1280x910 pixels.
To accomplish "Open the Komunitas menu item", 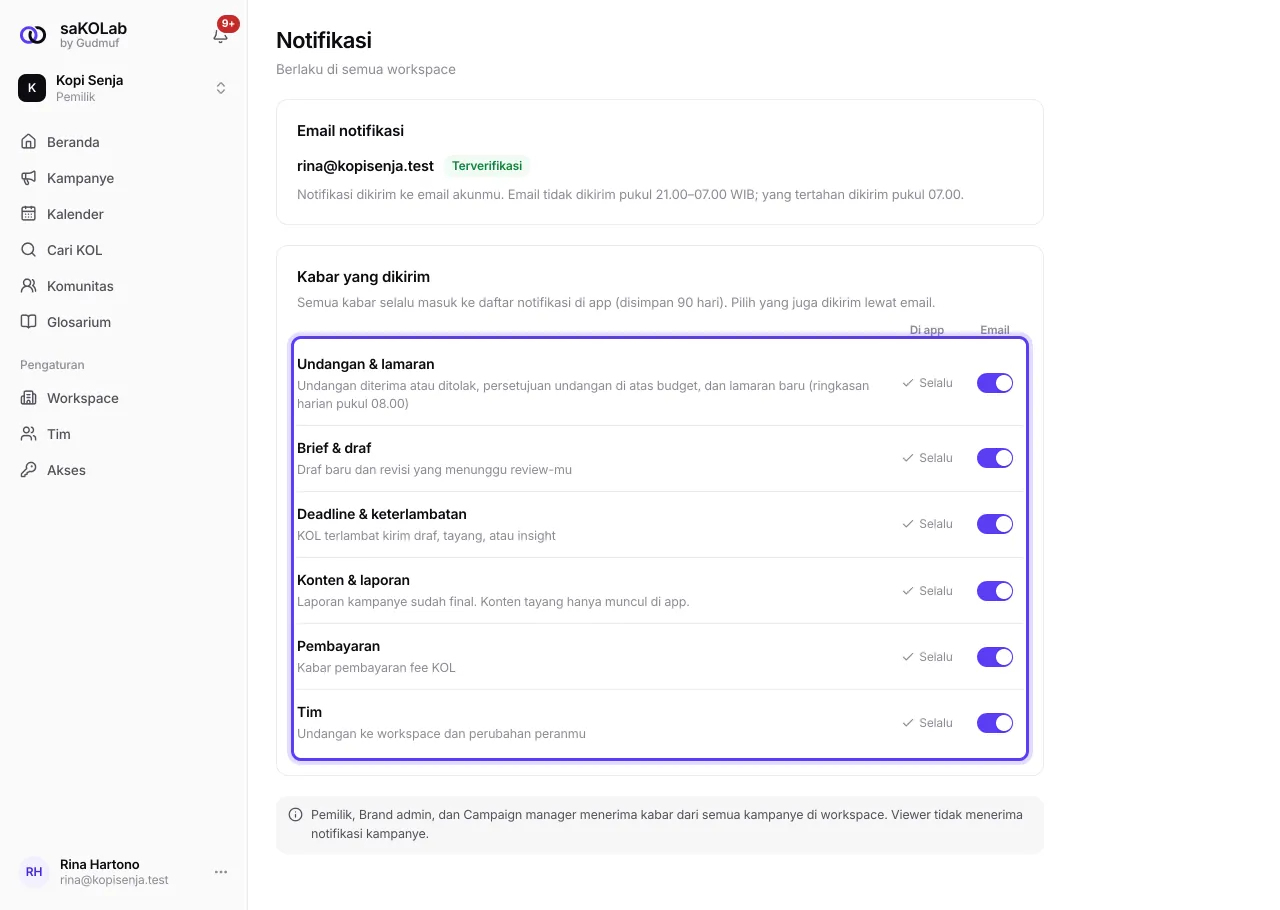I will 123,286.
